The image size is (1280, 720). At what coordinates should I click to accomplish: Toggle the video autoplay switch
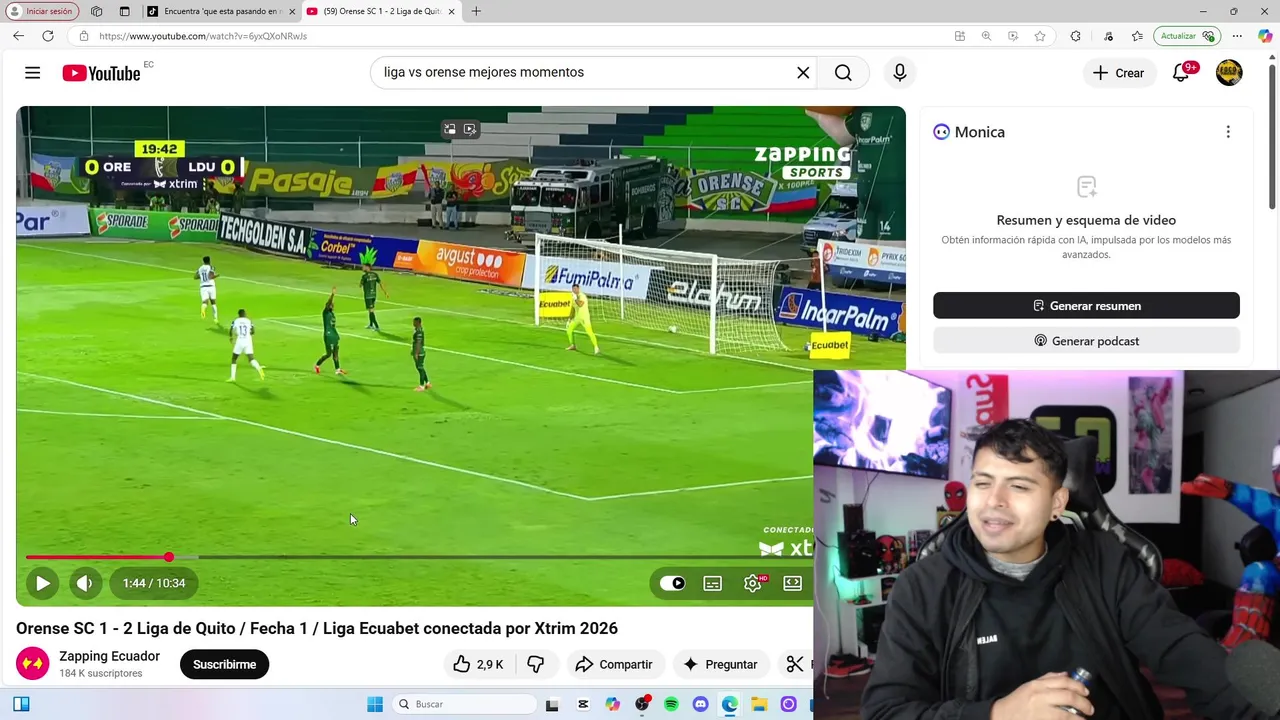[673, 583]
